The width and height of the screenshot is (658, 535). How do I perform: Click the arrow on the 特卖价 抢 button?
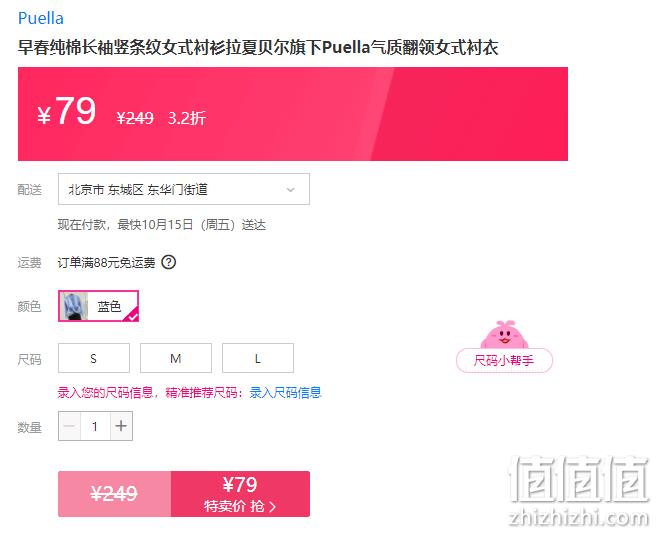pos(273,507)
